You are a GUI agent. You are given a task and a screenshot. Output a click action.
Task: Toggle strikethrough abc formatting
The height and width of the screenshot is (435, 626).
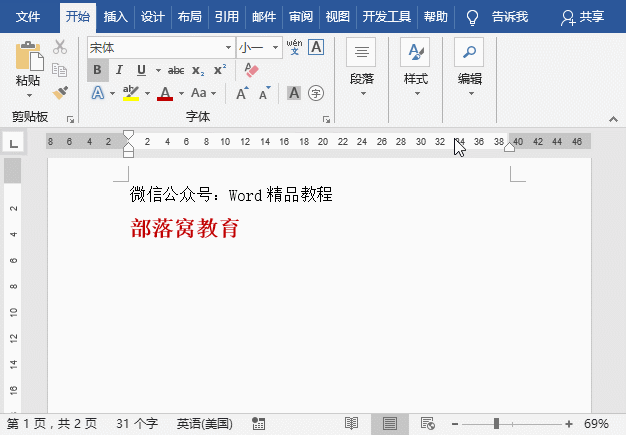point(176,71)
